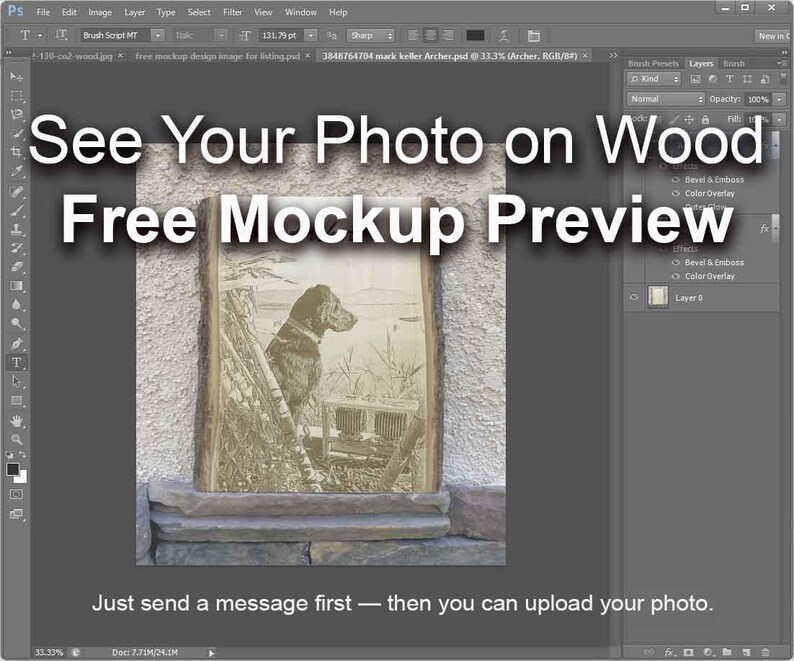Select the Pen tool
This screenshot has height=661, width=794.
[16, 343]
